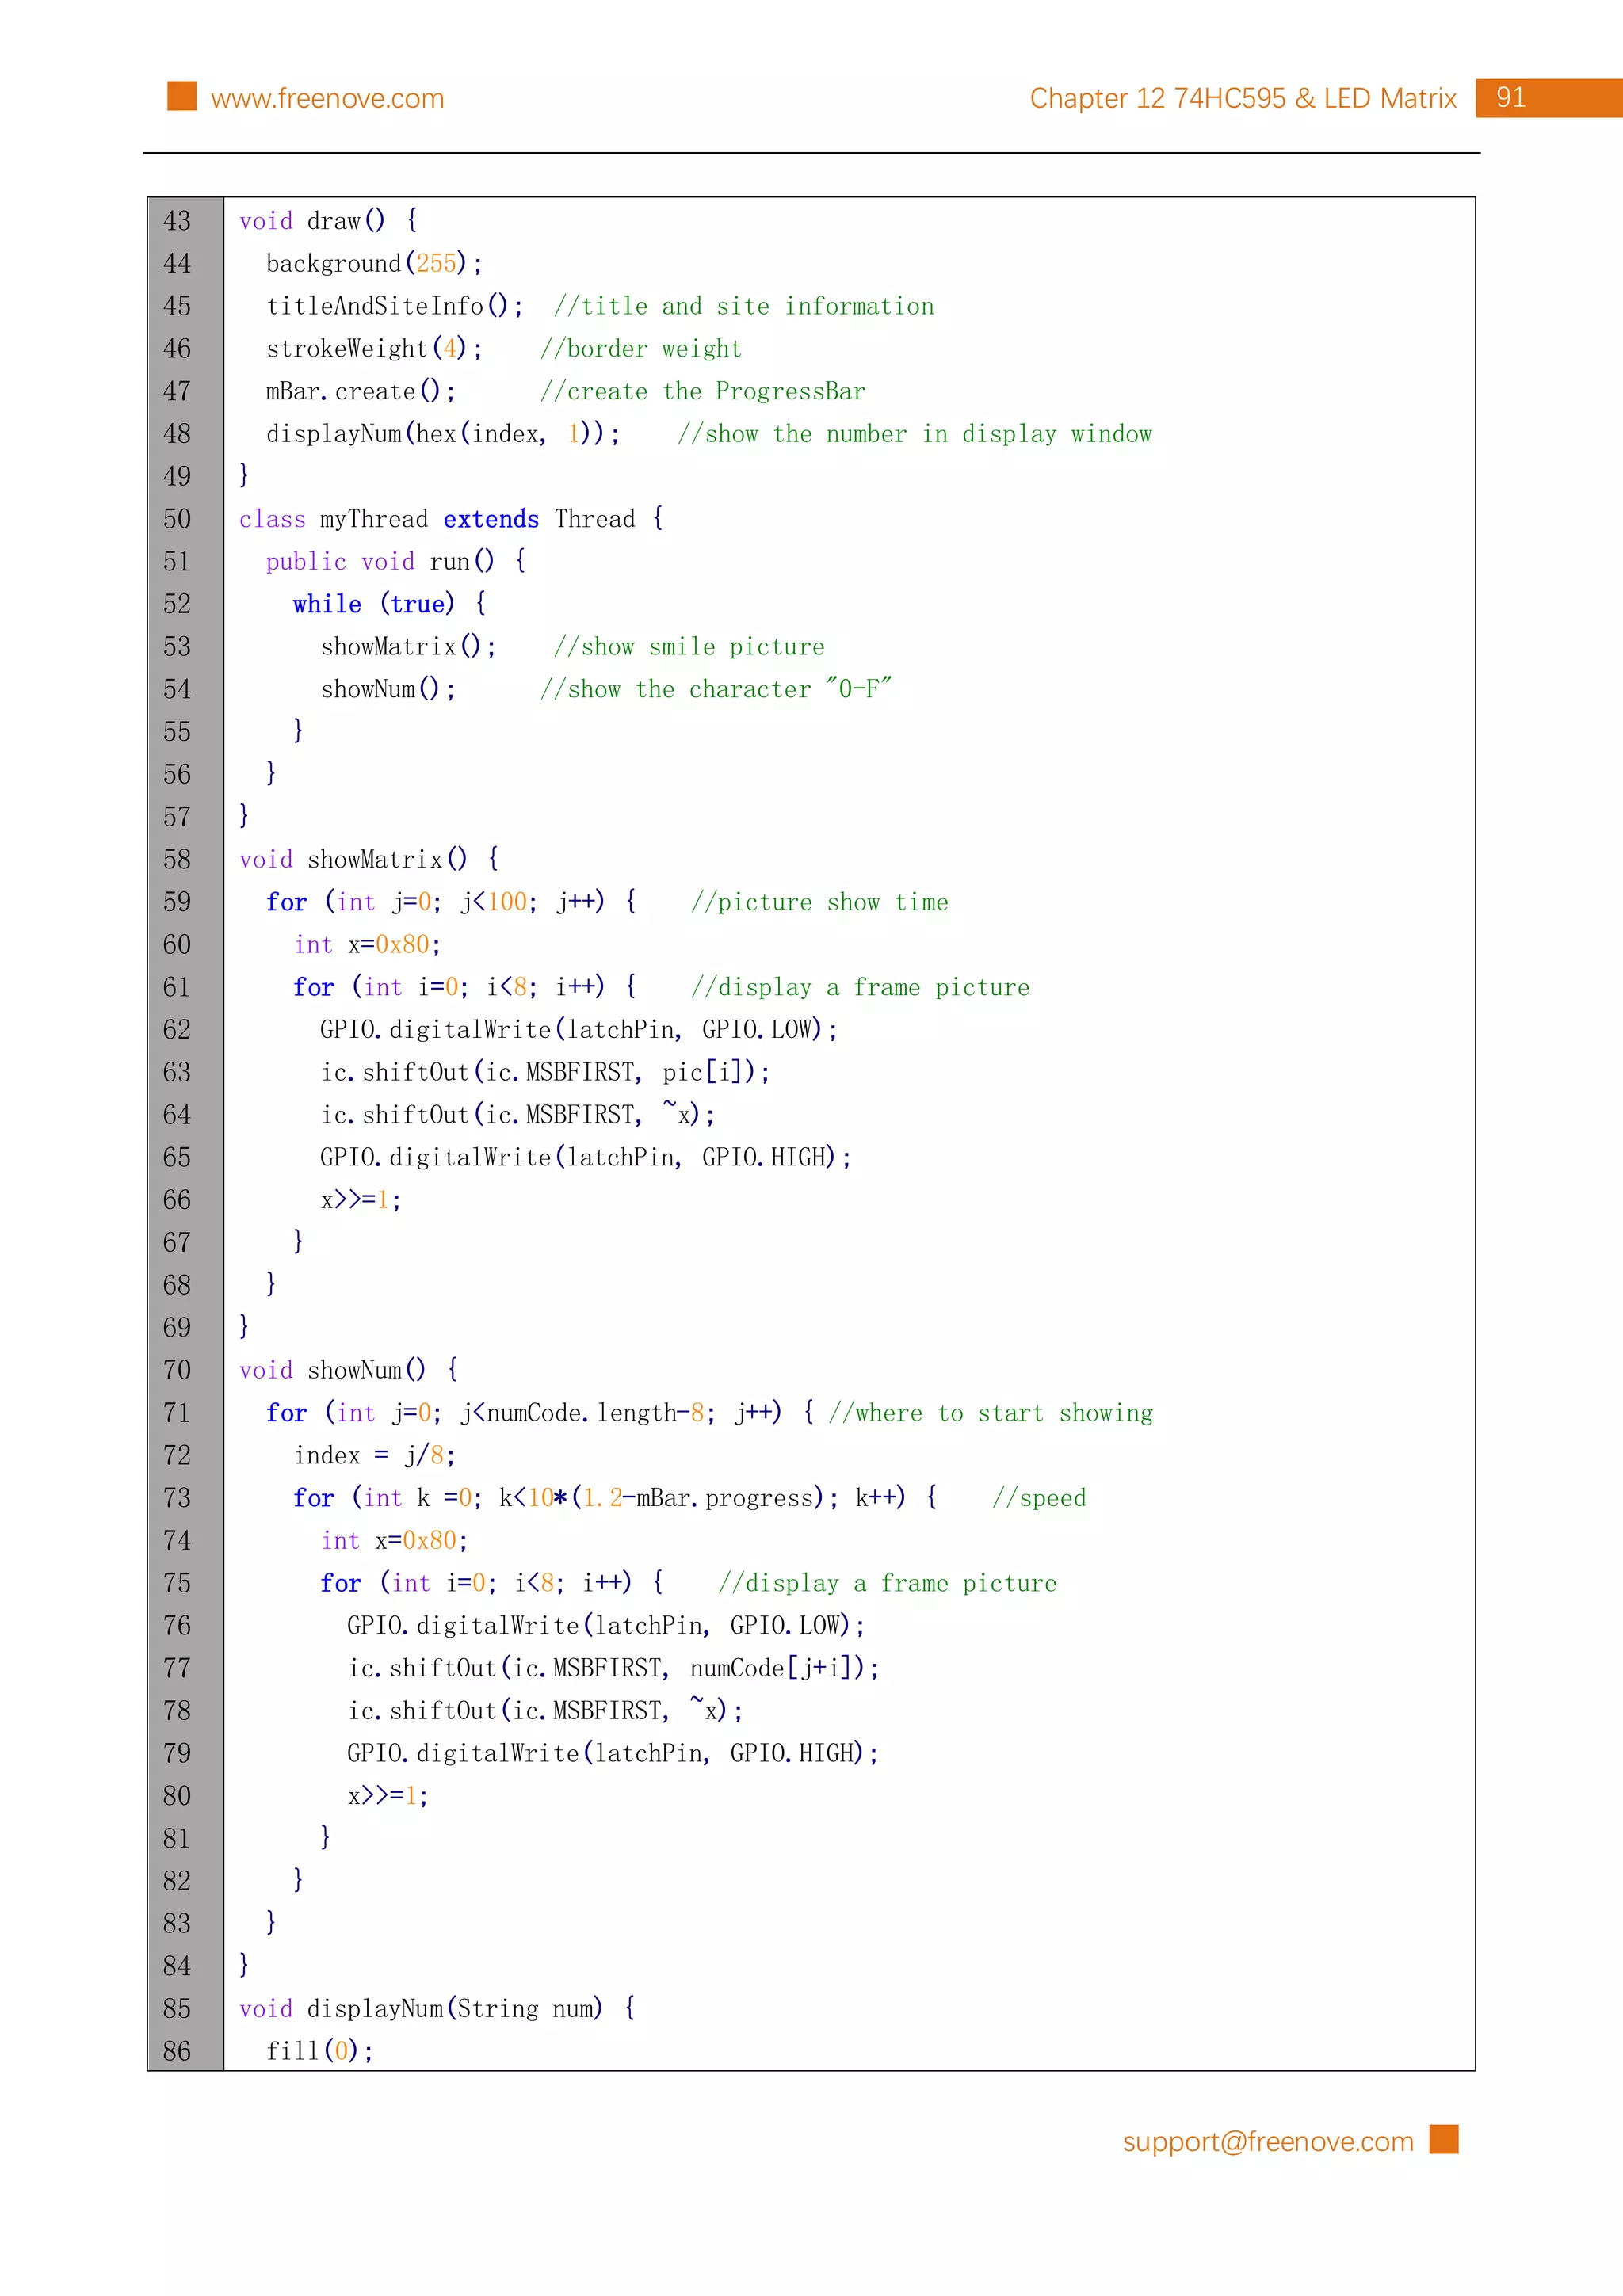Click the line 'class myThread extends Thread {'

[x=451, y=518]
